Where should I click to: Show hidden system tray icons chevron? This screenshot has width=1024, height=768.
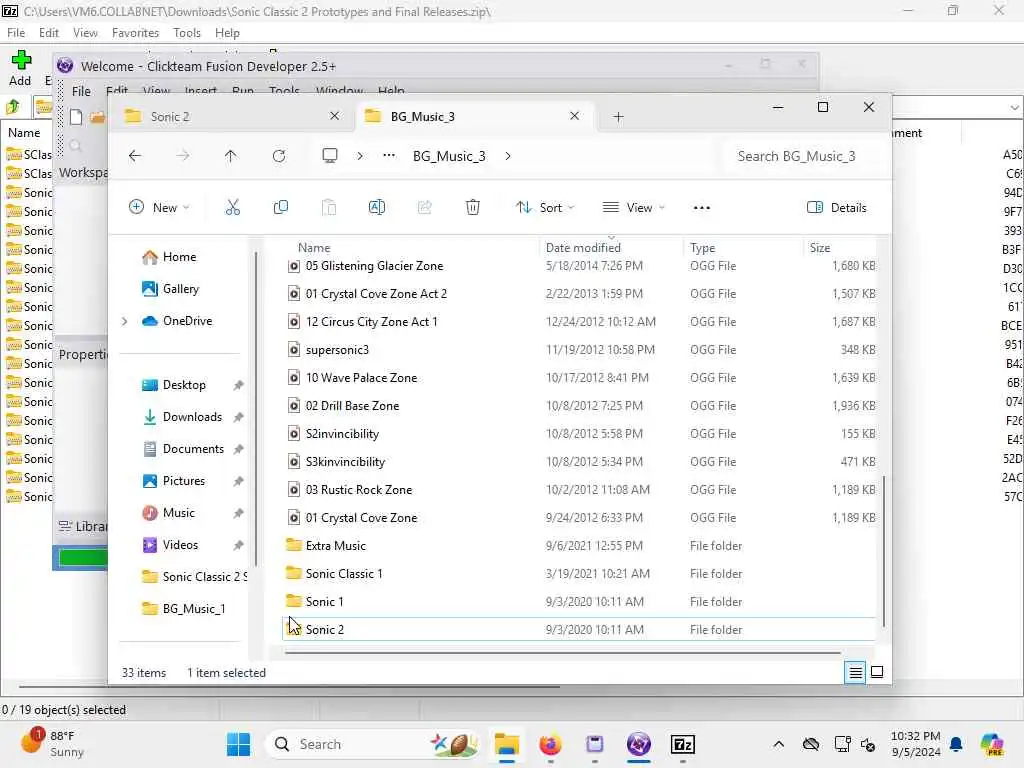click(778, 744)
